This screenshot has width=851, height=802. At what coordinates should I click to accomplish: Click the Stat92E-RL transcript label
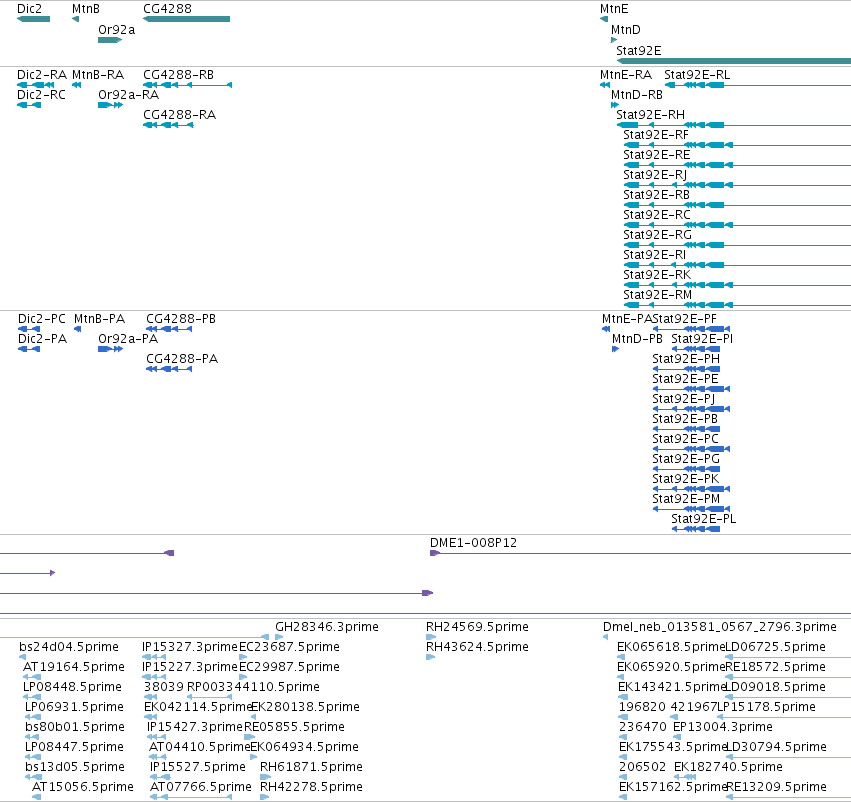tap(697, 74)
